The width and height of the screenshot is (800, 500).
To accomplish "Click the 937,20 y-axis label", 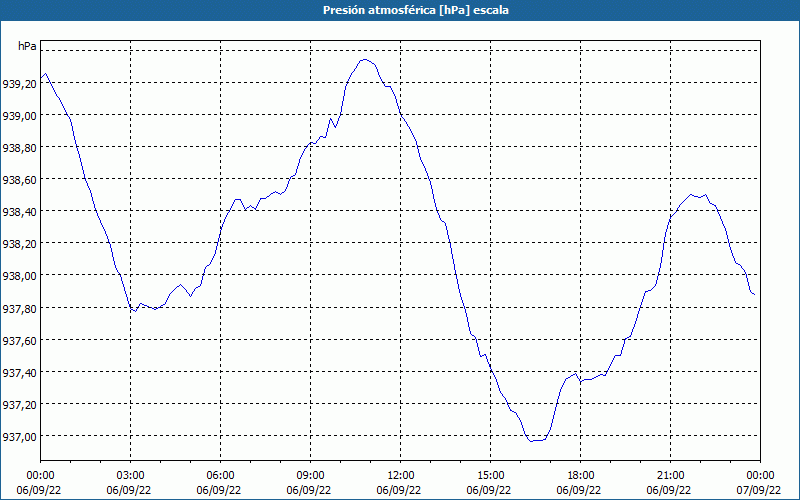I will (x=20, y=405).
